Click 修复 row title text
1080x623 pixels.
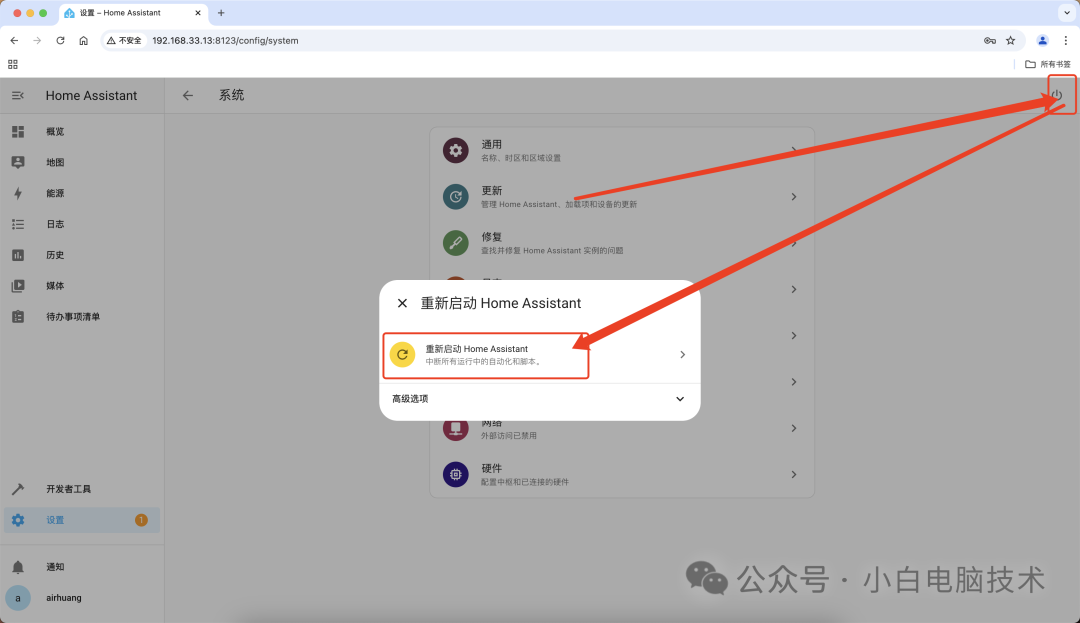(492, 237)
